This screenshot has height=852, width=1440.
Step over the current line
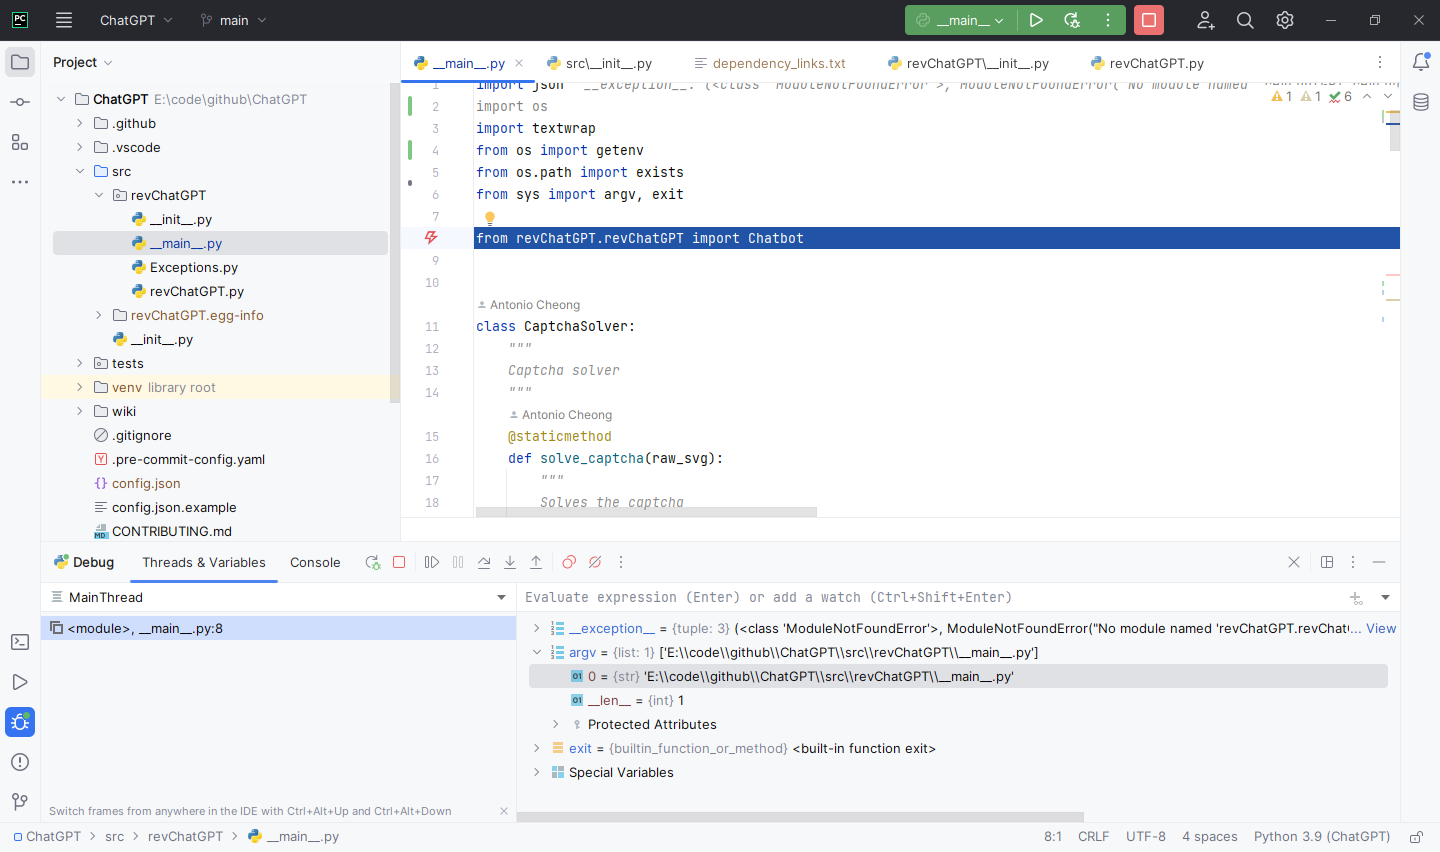coord(484,562)
